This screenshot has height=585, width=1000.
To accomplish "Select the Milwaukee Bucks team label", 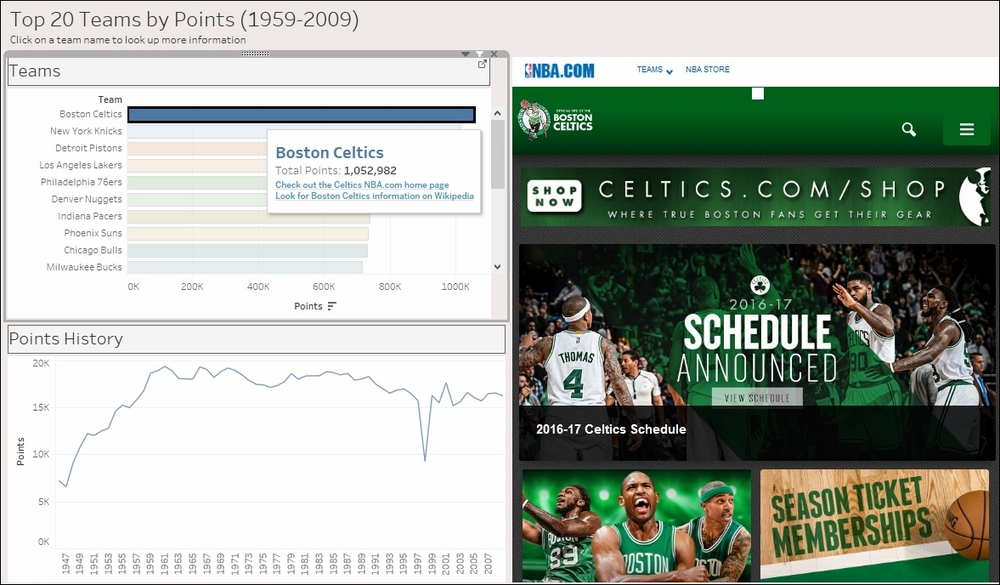I will point(84,267).
